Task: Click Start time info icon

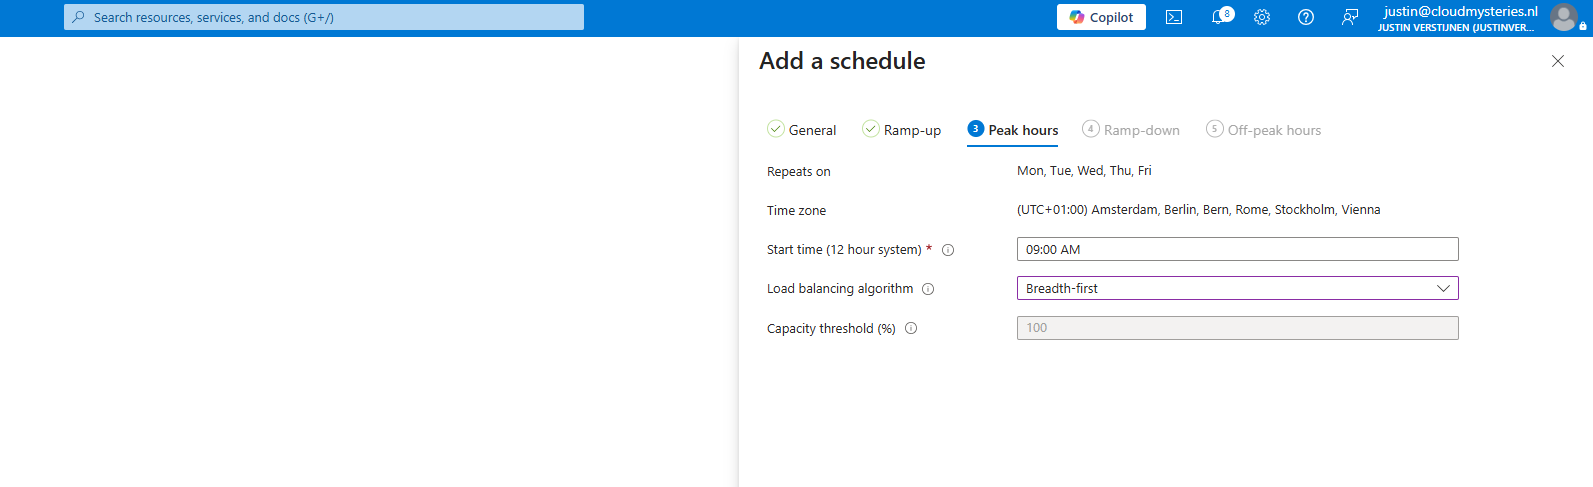Action: (x=948, y=250)
